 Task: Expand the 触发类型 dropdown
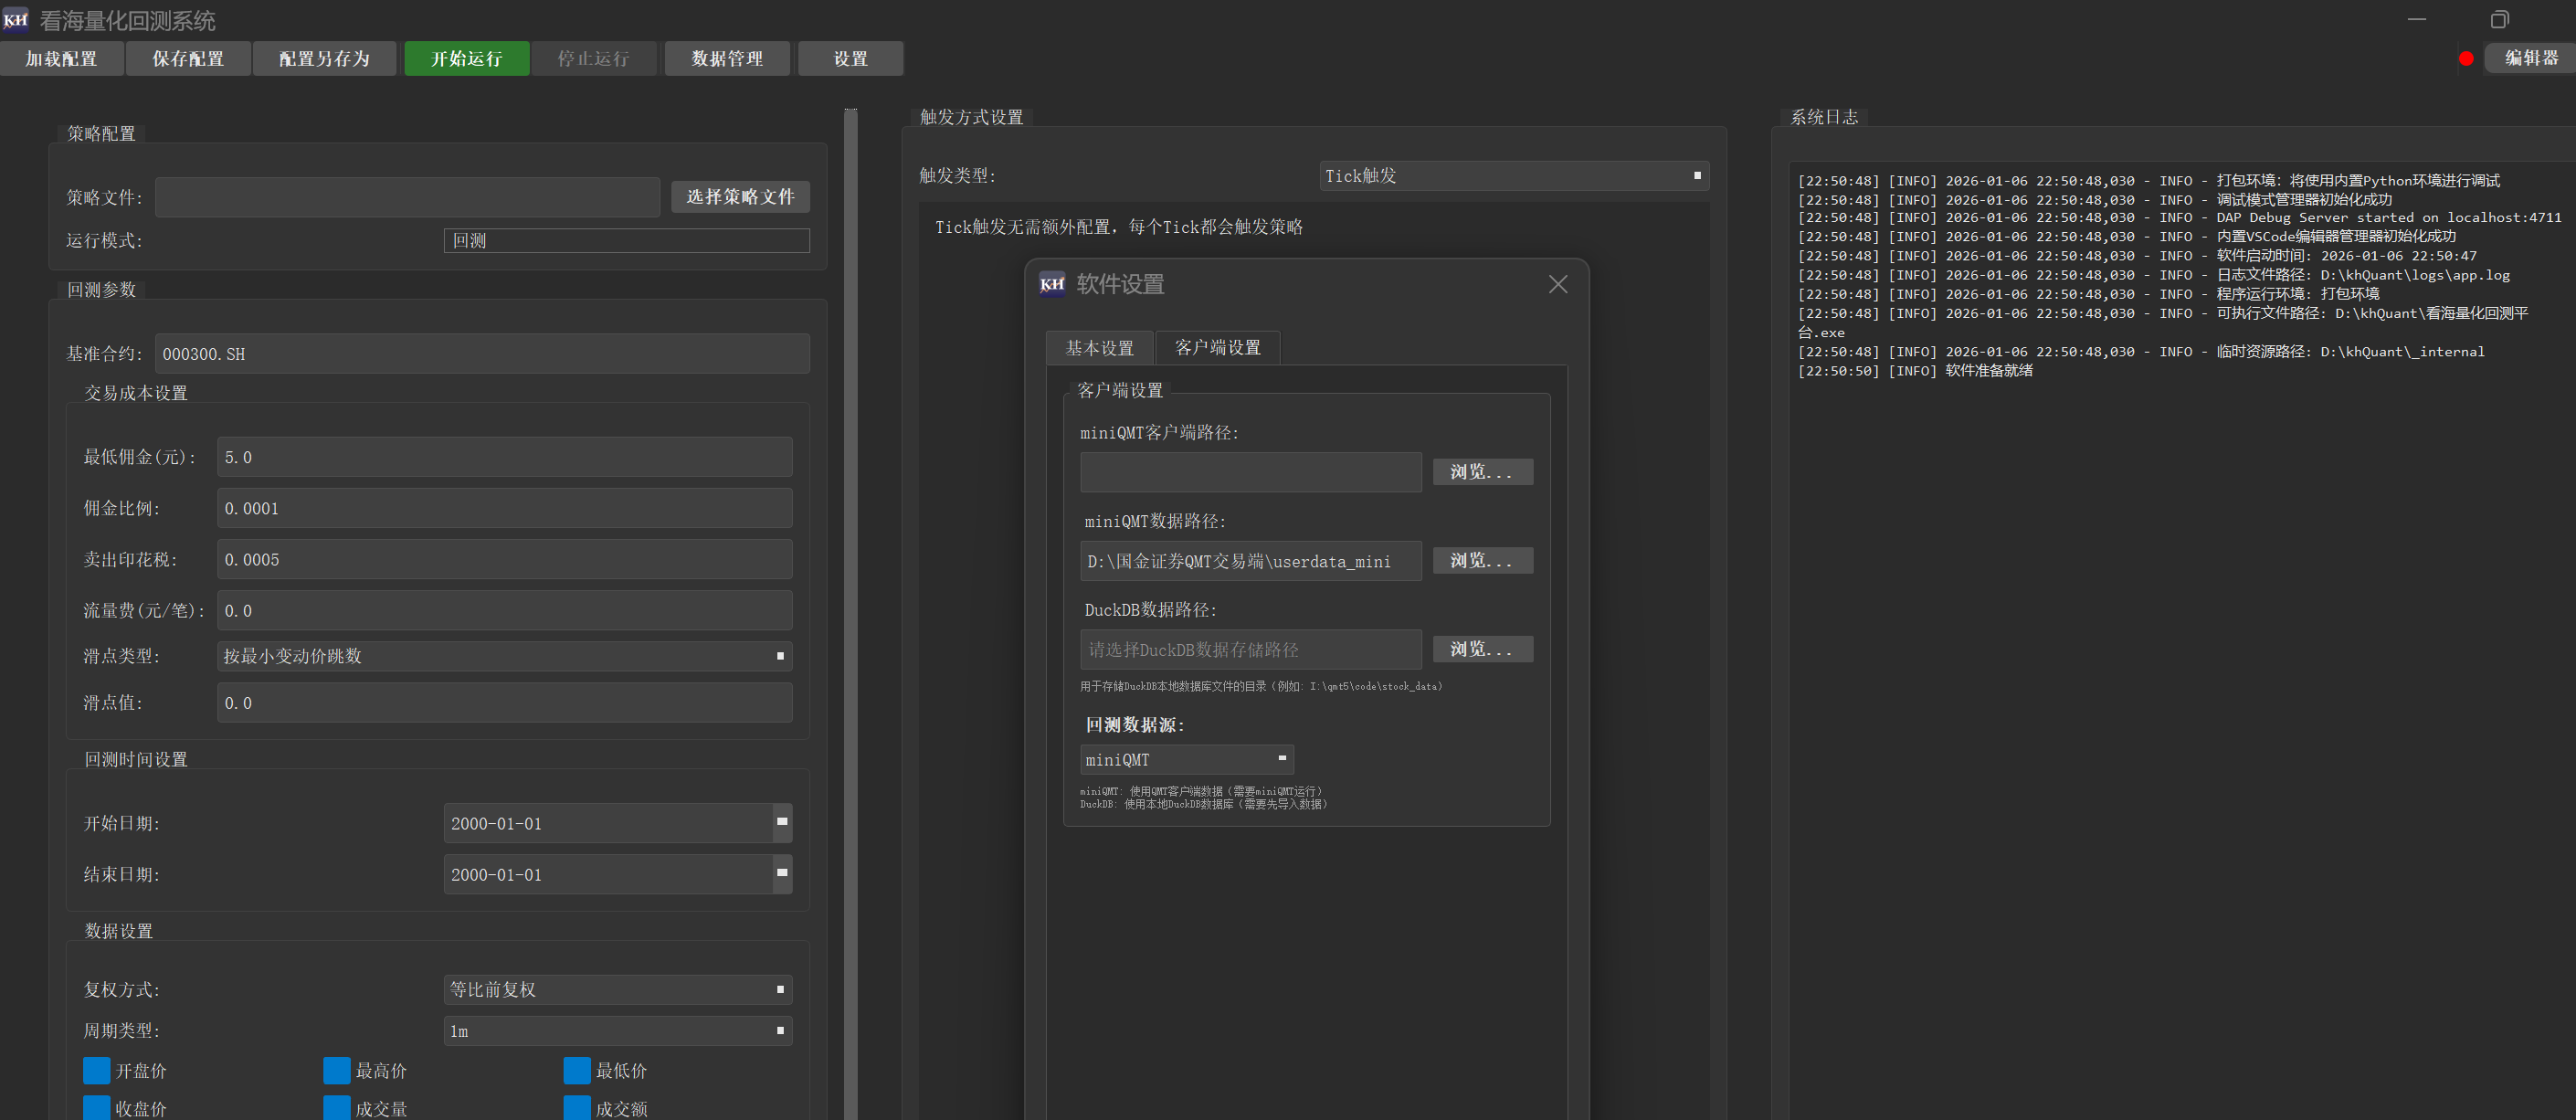coord(1513,176)
